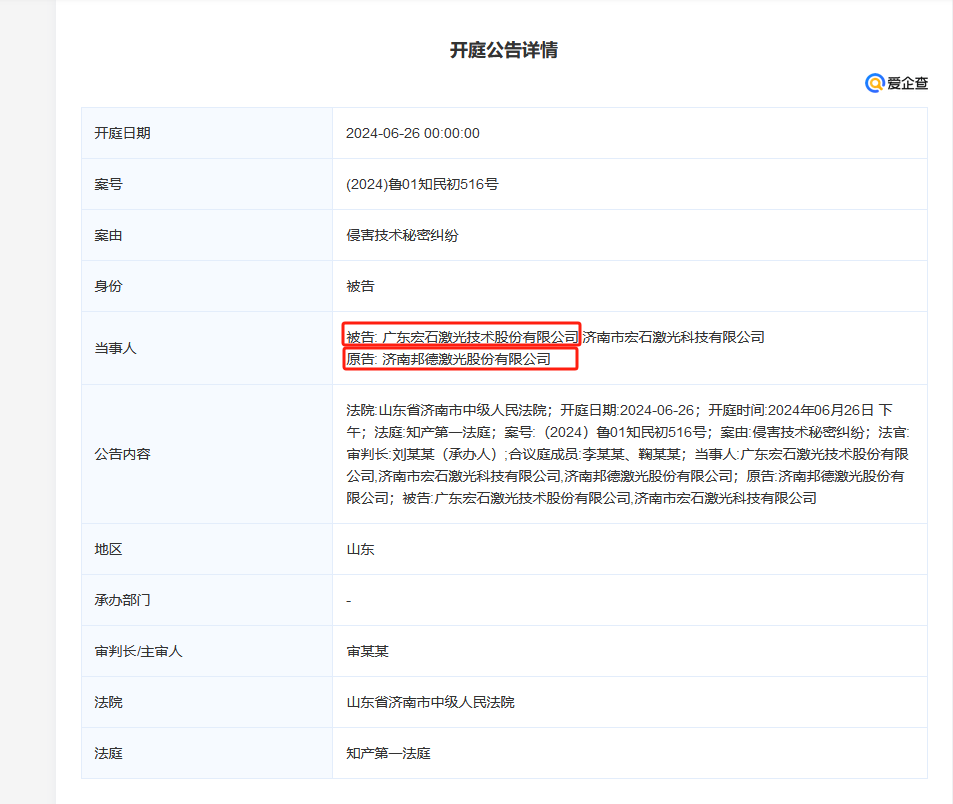Select the date value 2024-06-26 00:00:00
This screenshot has height=804, width=953.
pos(413,133)
